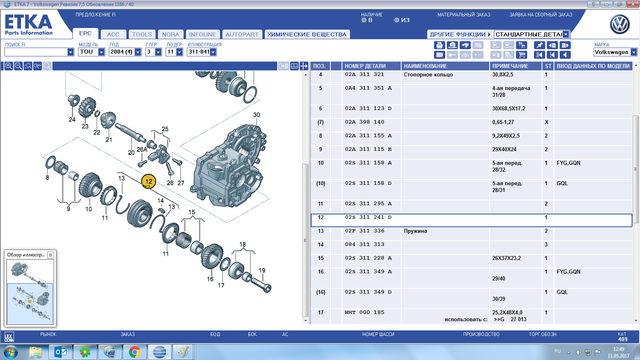Open the Windows Start menu

coord(11,352)
